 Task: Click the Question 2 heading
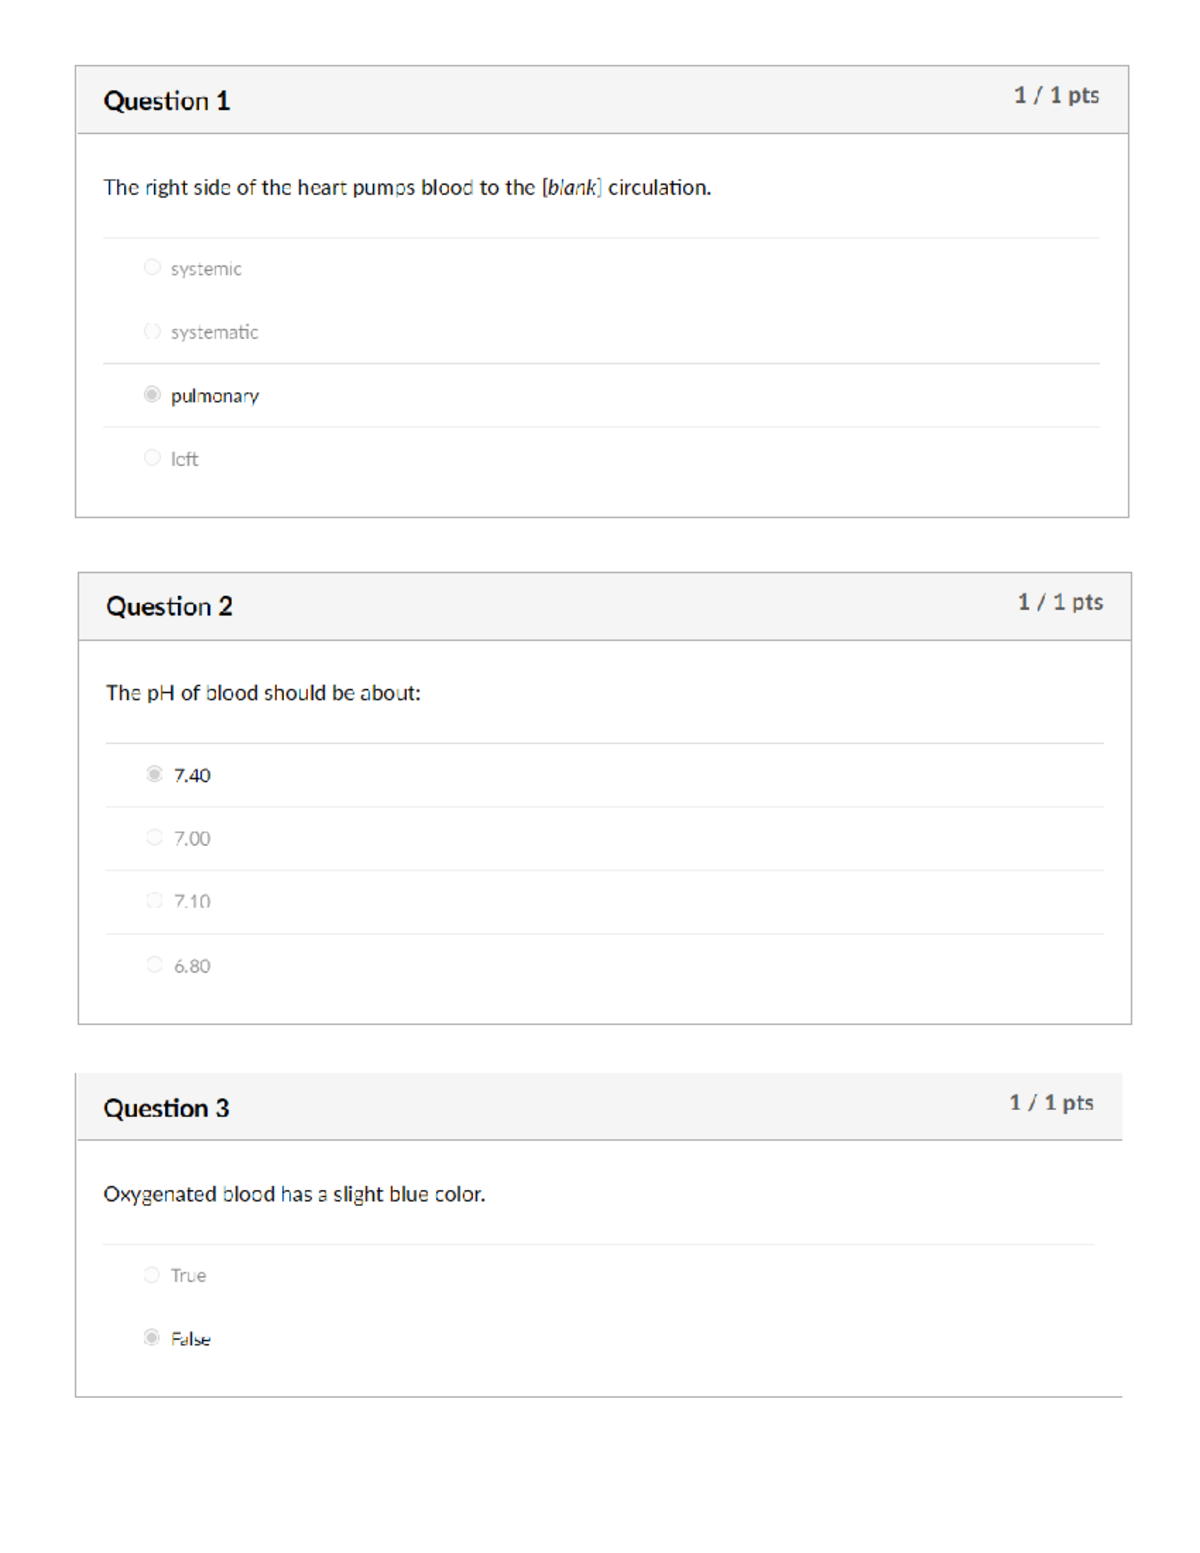coord(169,607)
